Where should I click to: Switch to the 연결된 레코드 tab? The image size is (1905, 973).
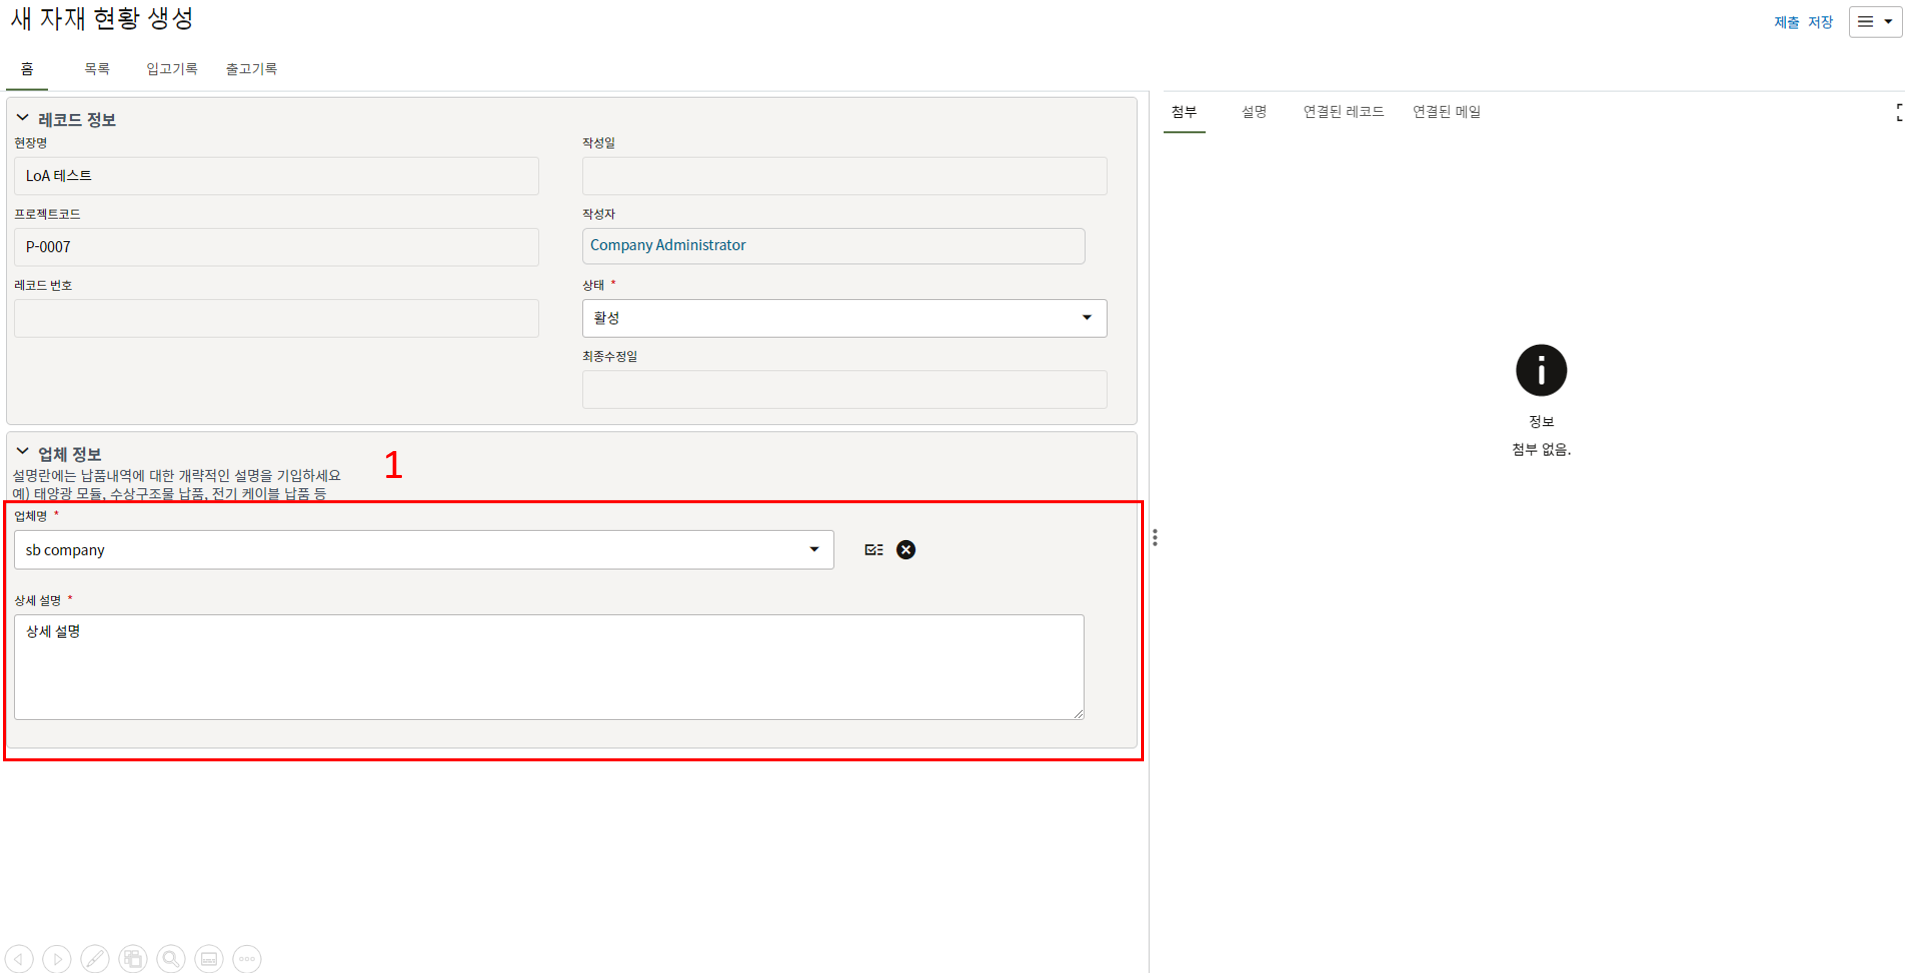1343,112
